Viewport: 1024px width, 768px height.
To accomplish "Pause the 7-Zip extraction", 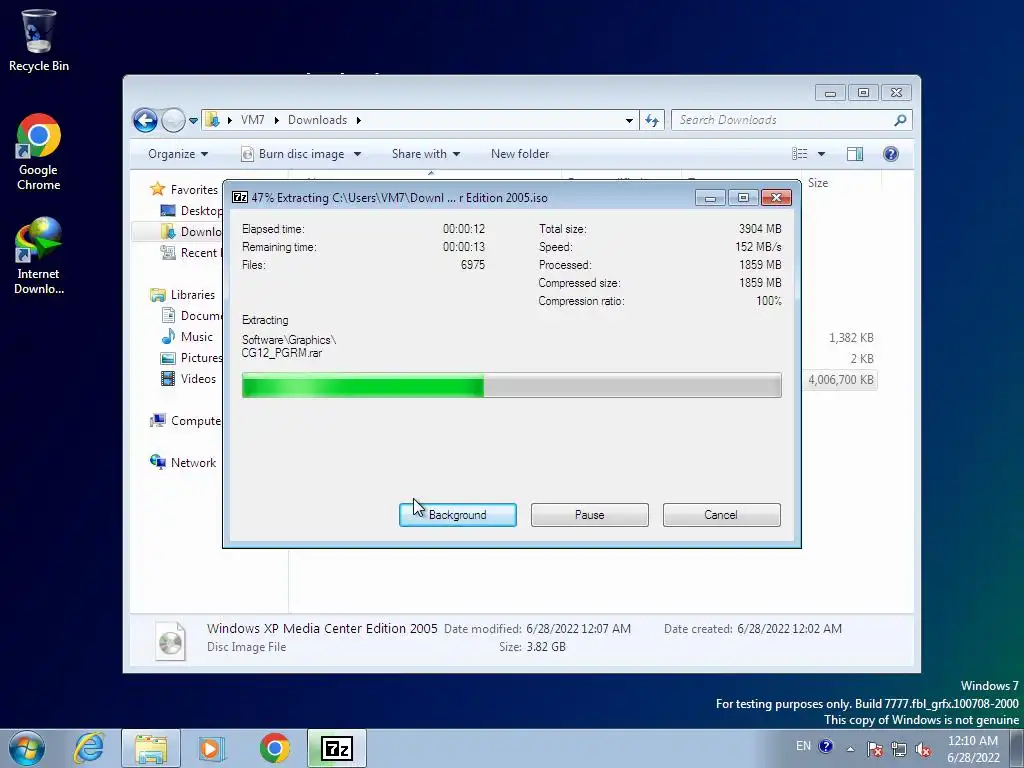I will click(589, 515).
